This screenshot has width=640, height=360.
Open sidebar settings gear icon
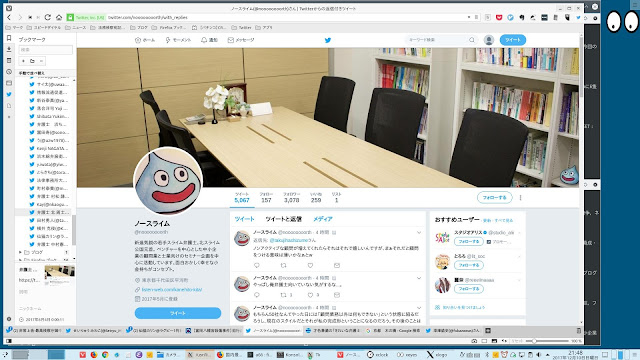(x=9, y=319)
